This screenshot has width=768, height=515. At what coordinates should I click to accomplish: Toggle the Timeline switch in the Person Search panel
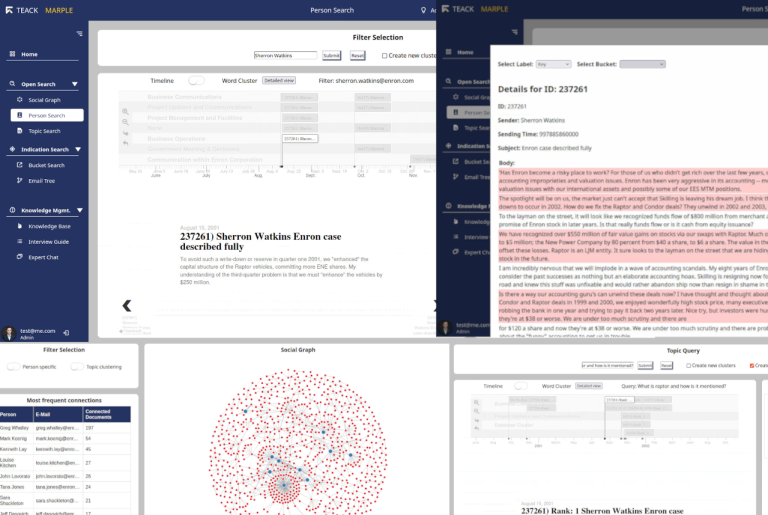point(196,80)
